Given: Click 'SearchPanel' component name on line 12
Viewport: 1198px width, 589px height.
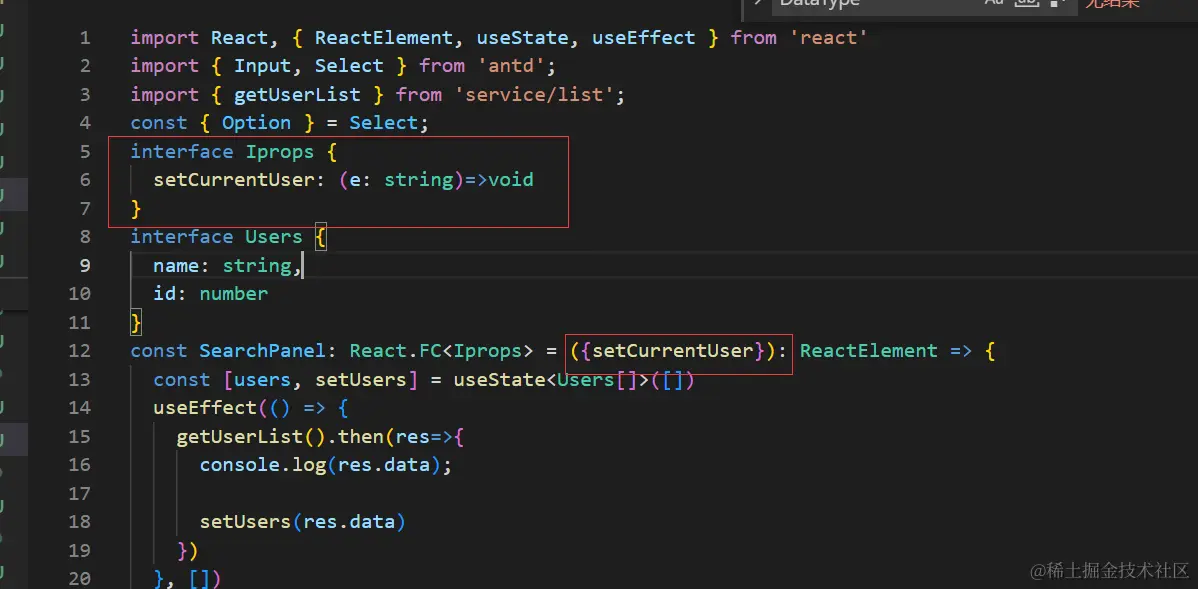Looking at the screenshot, I should click(263, 351).
